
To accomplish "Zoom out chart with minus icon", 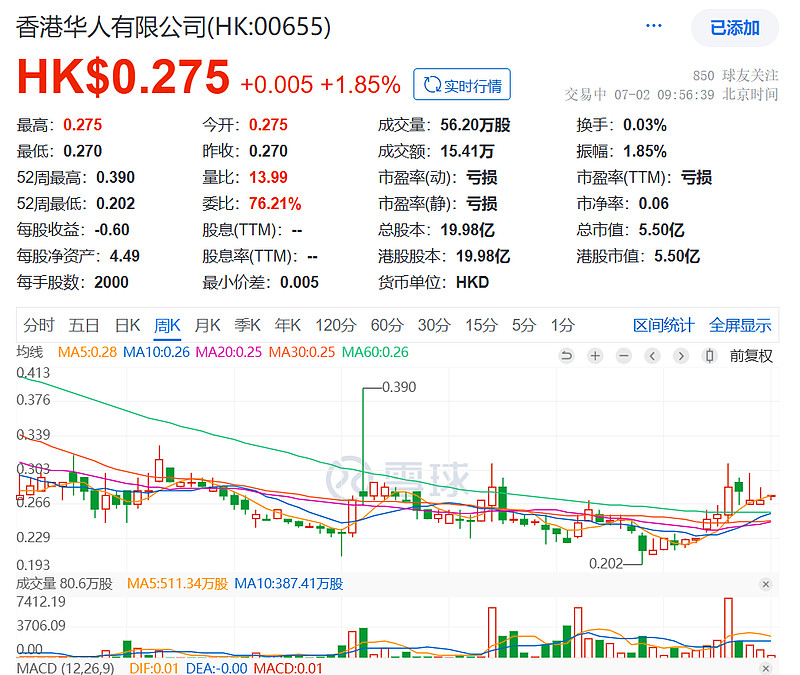I will (x=623, y=355).
